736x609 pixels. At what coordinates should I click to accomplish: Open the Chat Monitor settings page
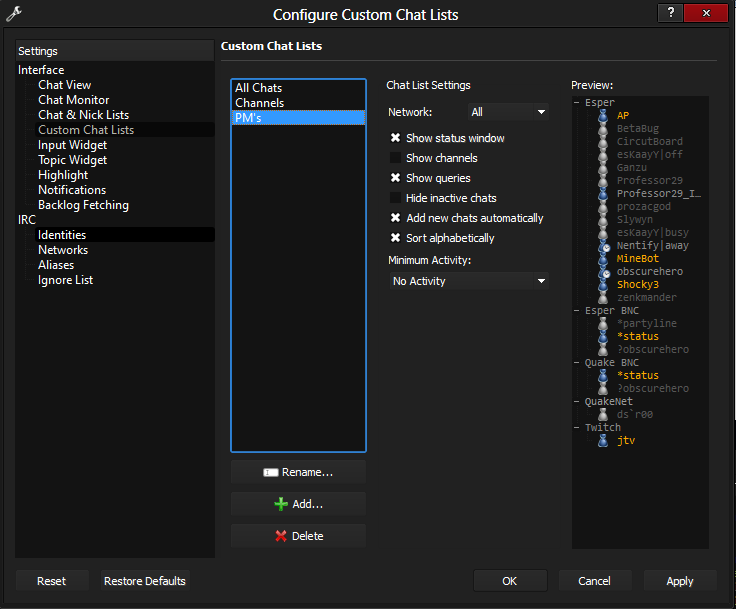(74, 100)
